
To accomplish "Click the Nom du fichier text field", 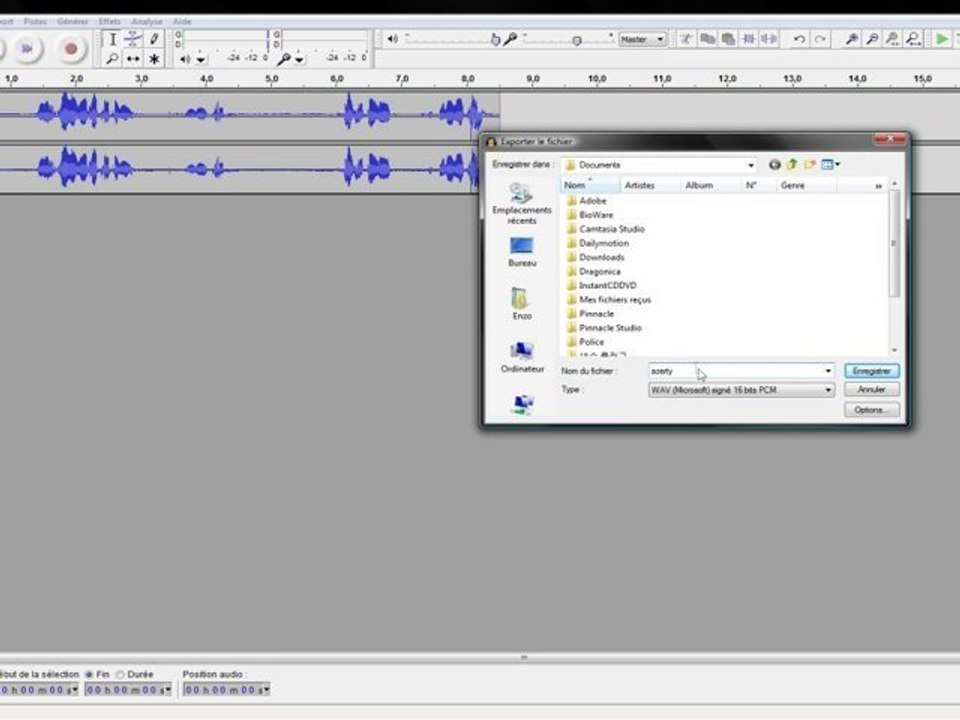I will [x=735, y=371].
